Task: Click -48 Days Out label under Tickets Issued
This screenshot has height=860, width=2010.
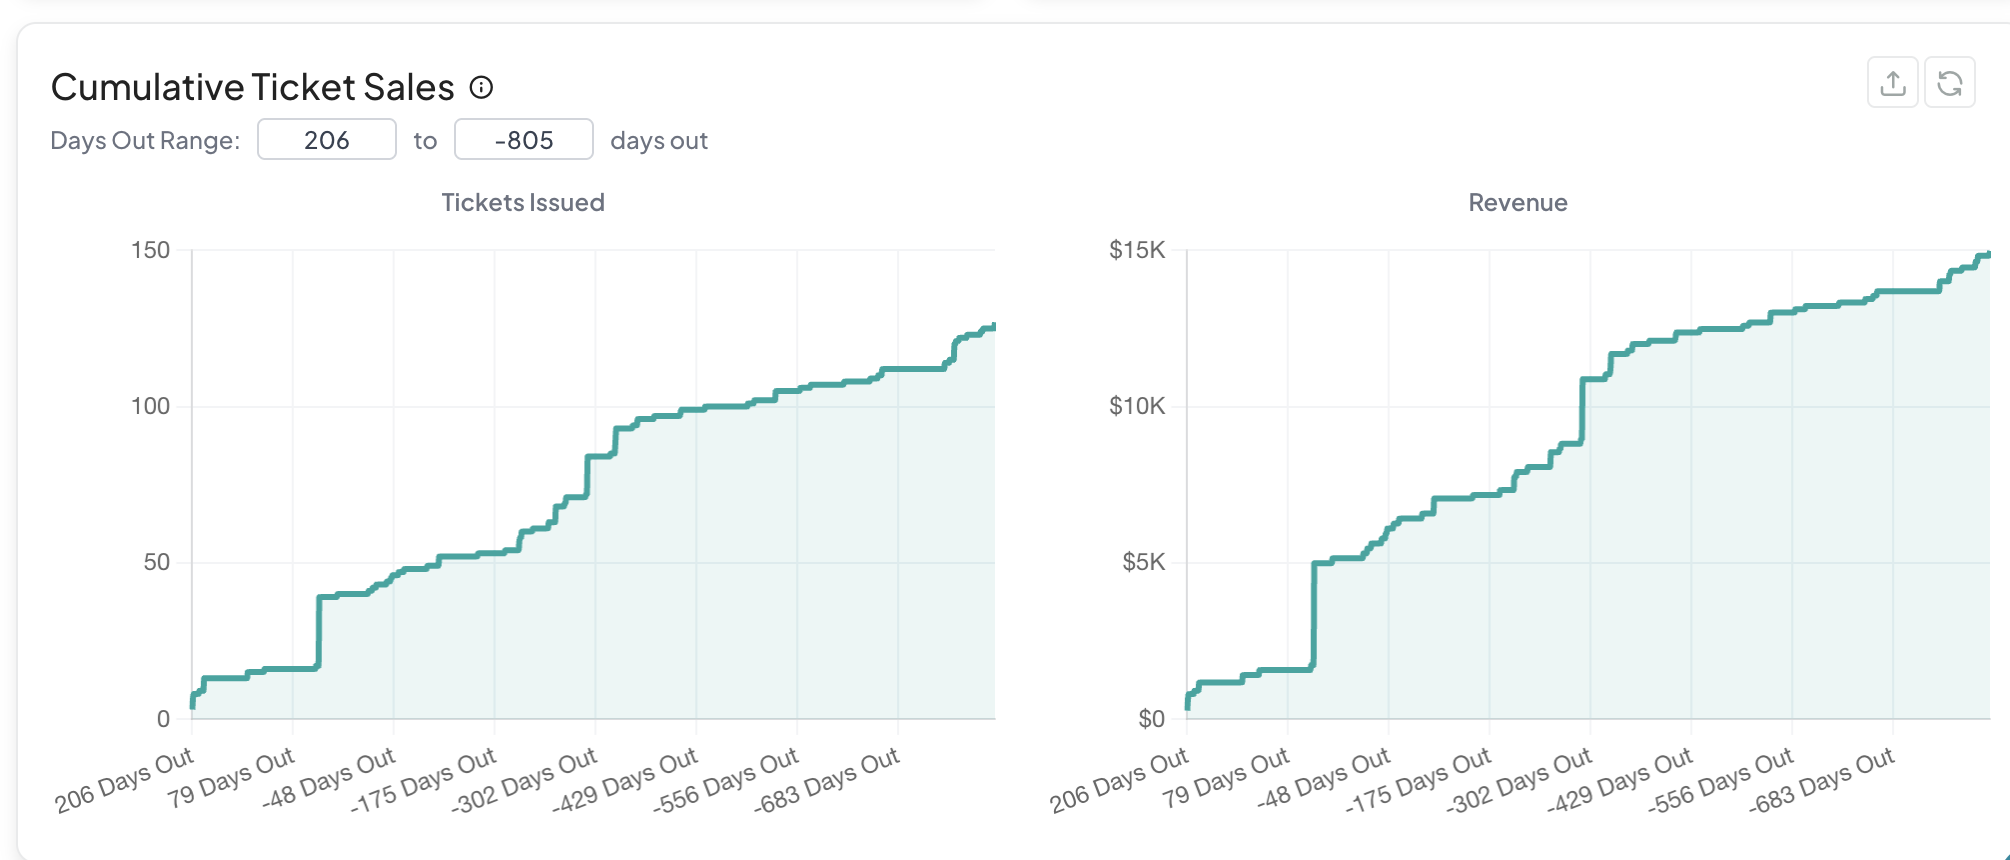Action: [330, 778]
